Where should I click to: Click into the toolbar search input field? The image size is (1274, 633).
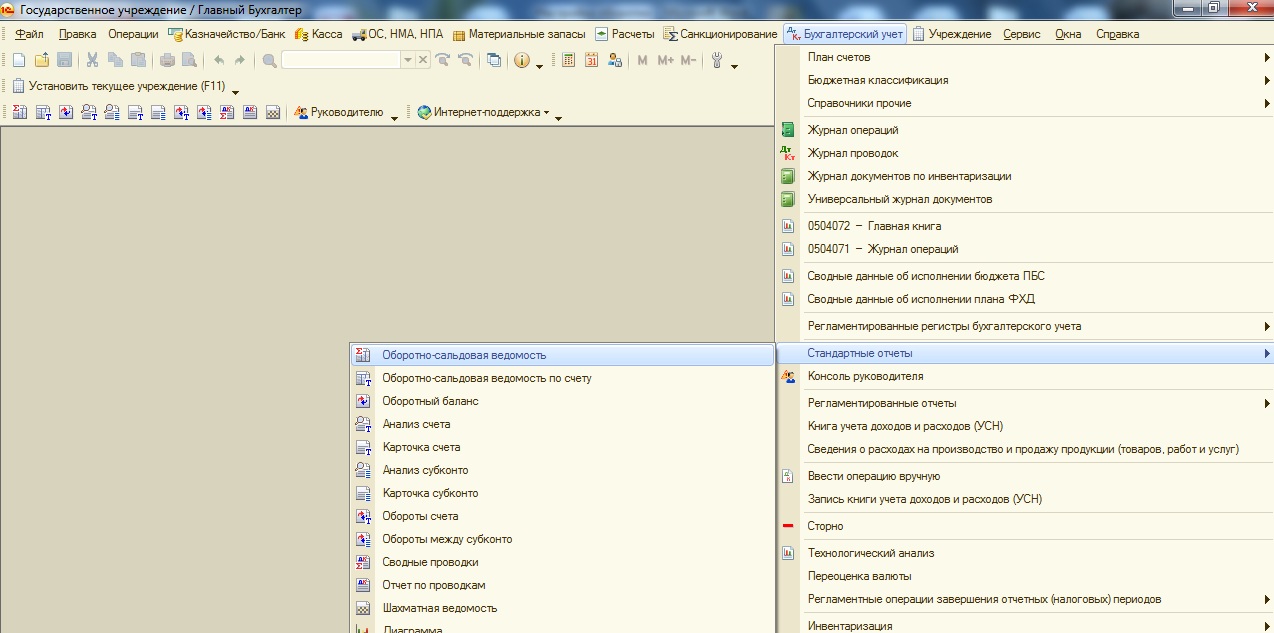click(x=340, y=60)
